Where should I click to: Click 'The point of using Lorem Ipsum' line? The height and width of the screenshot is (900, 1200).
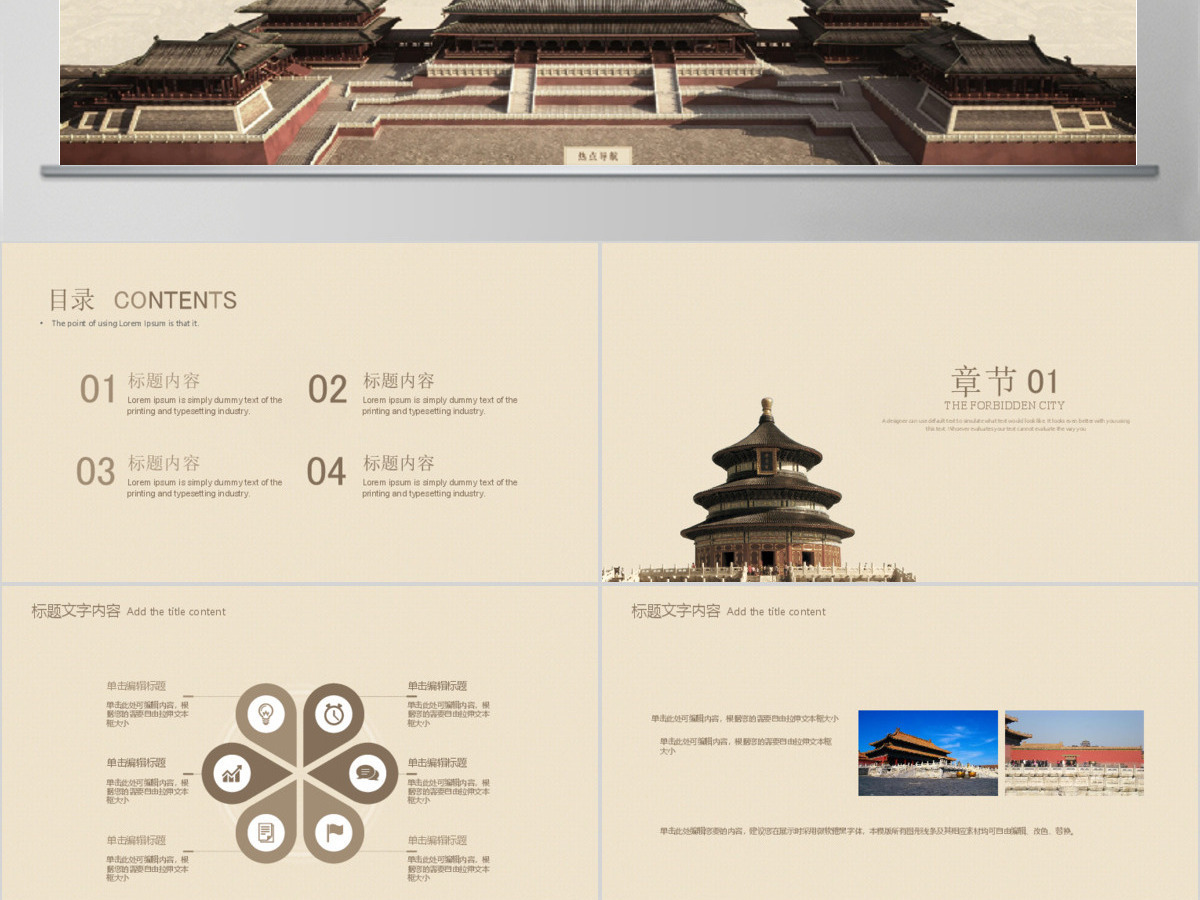coord(125,324)
